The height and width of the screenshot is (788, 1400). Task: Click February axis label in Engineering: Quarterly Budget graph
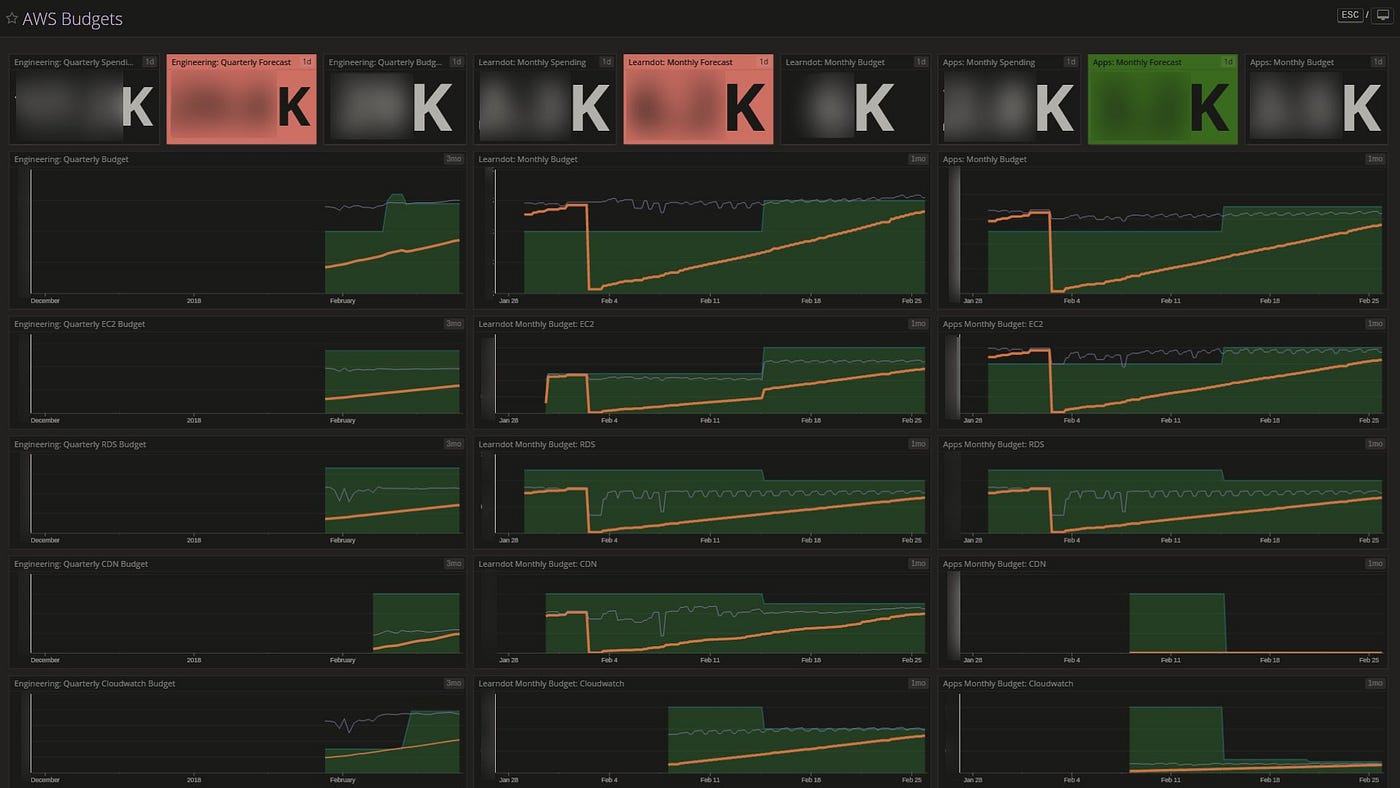tap(342, 300)
